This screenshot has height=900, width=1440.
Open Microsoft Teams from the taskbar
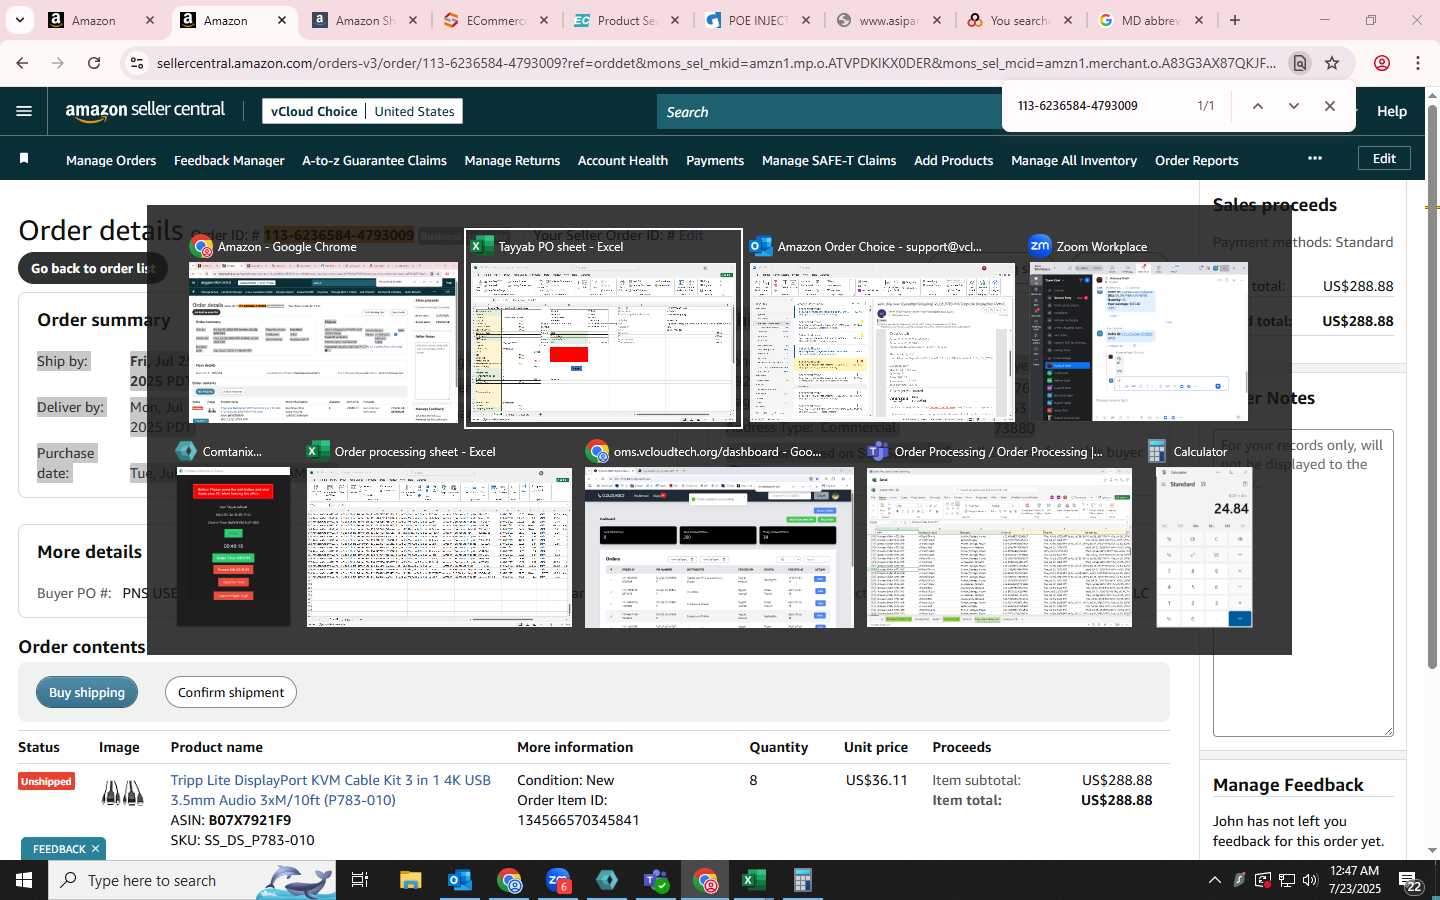click(656, 880)
